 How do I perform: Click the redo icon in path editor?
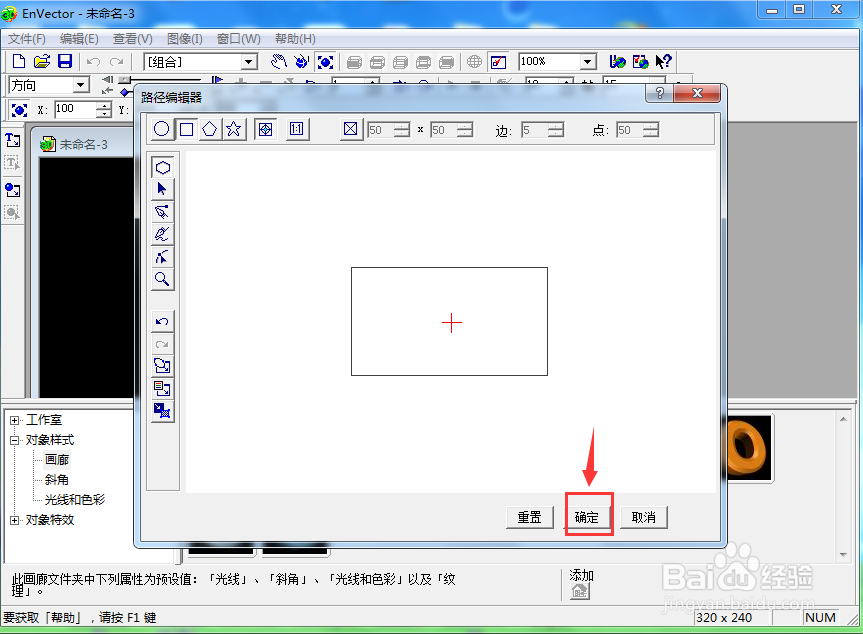click(x=163, y=345)
